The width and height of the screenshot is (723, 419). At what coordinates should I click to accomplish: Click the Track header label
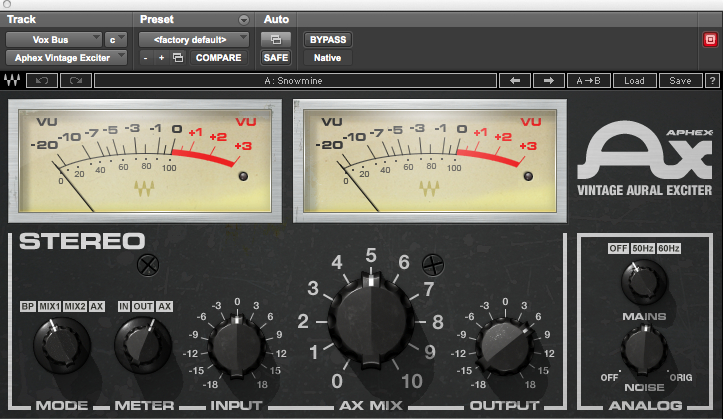(21, 19)
